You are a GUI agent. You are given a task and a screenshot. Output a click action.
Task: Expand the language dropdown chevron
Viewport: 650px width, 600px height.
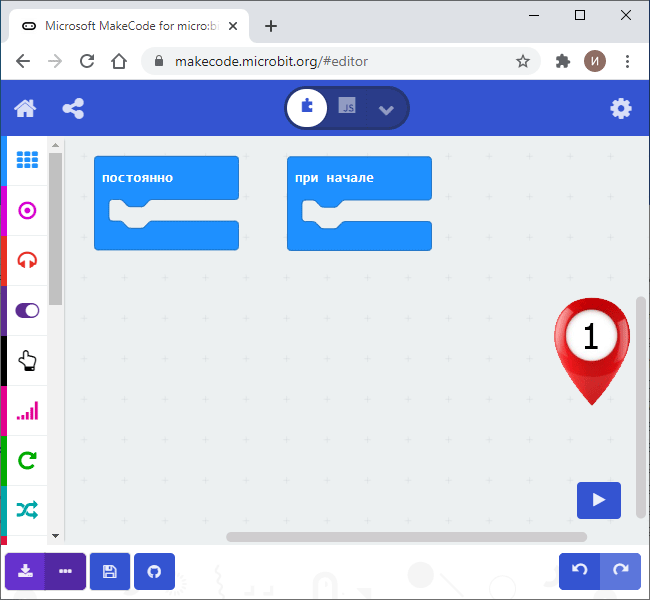point(386,109)
